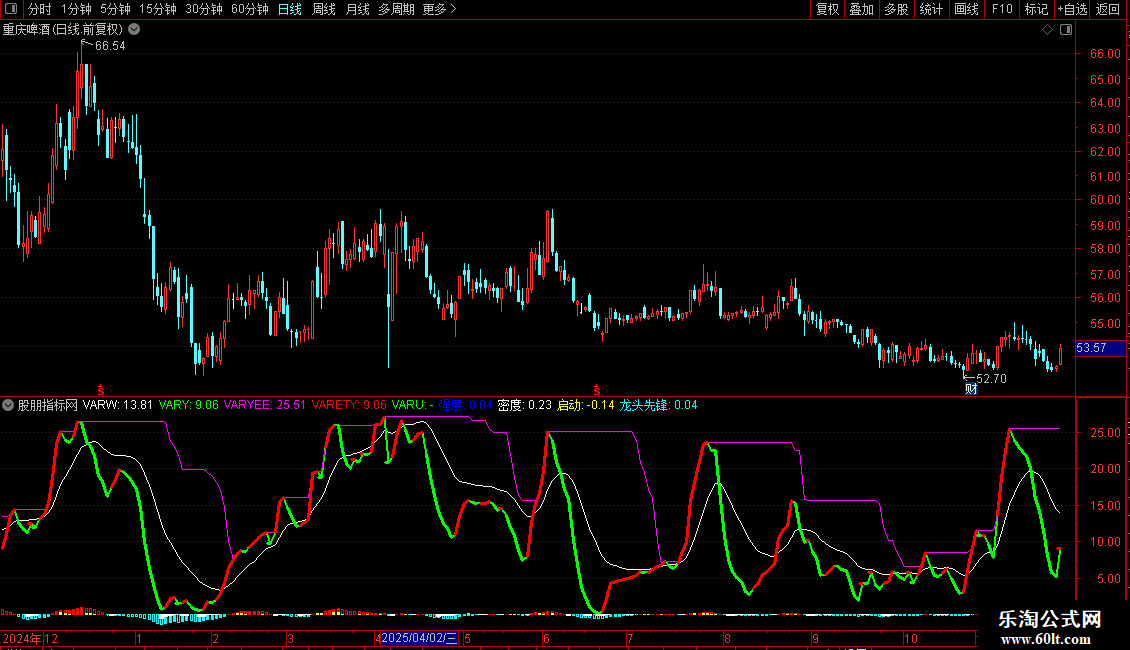Click the red $ marker near July
Viewport: 1130px width, 650px height.
[598, 387]
